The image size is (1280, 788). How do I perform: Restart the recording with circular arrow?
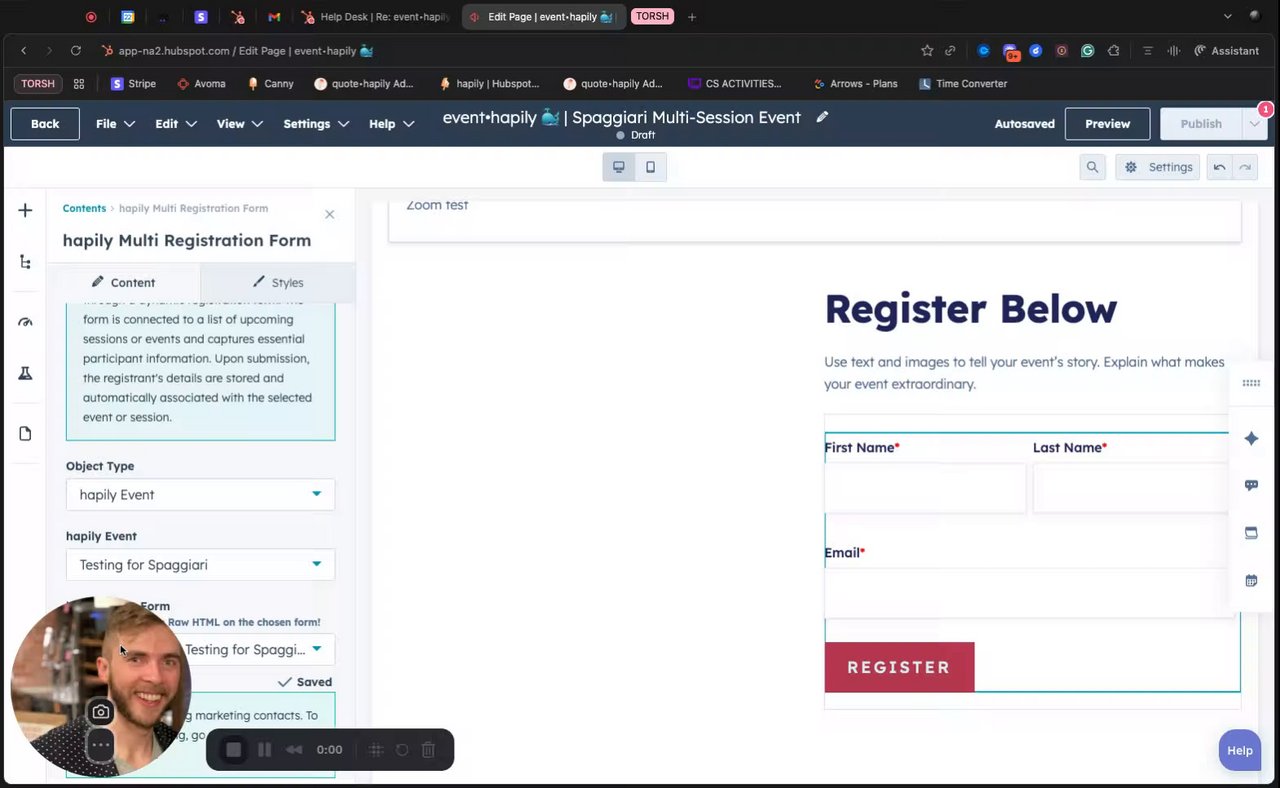pos(402,749)
